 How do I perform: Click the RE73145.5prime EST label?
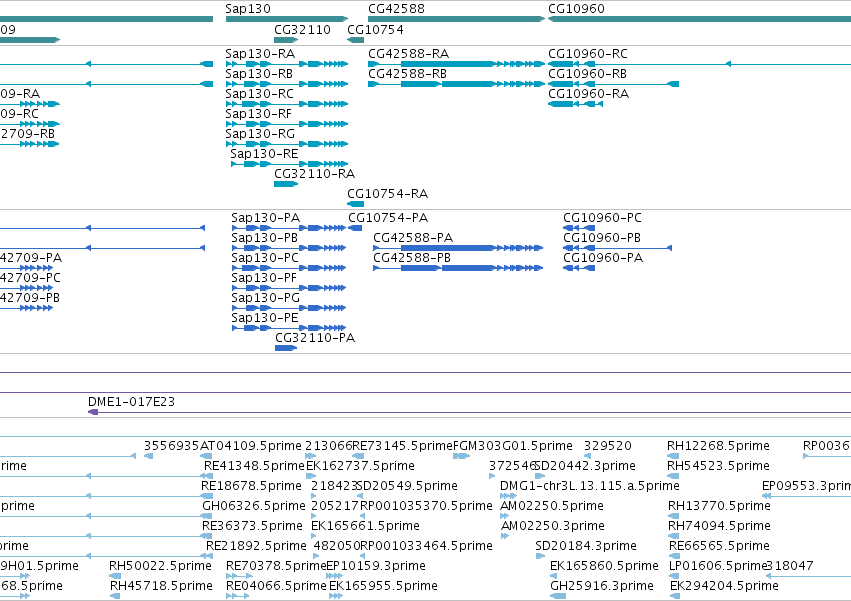[x=402, y=446]
